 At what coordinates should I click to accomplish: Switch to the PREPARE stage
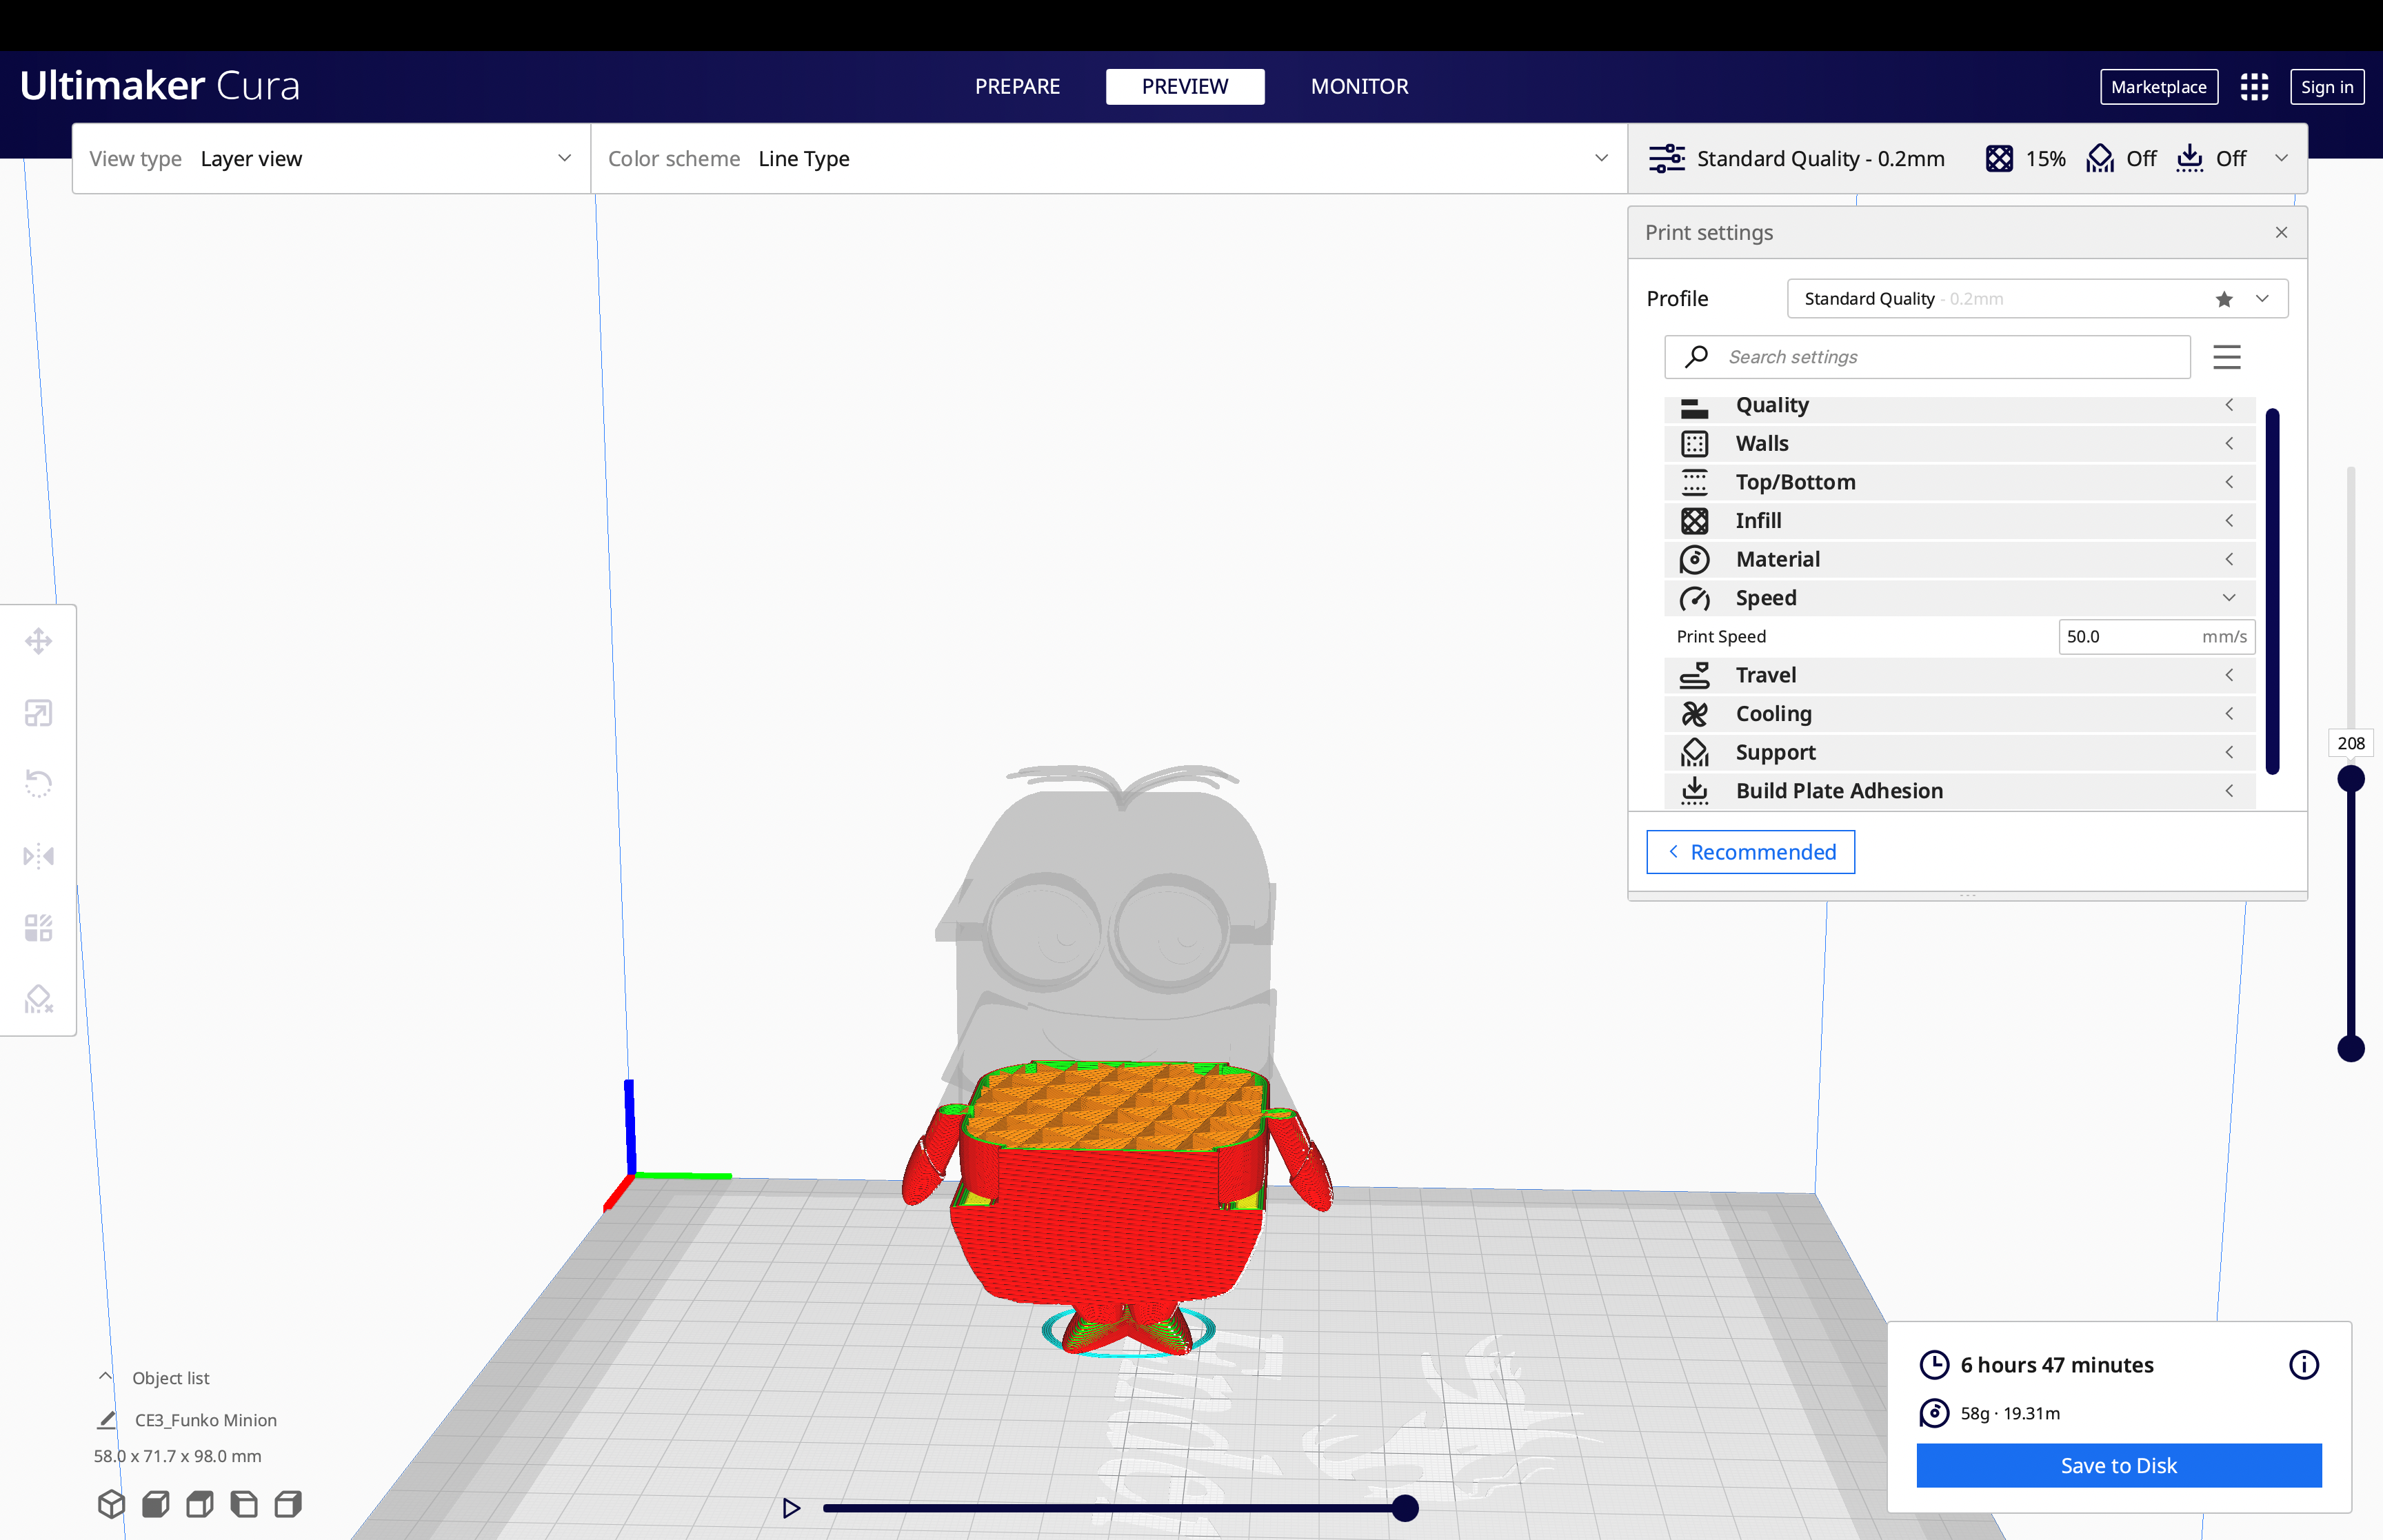(1017, 87)
